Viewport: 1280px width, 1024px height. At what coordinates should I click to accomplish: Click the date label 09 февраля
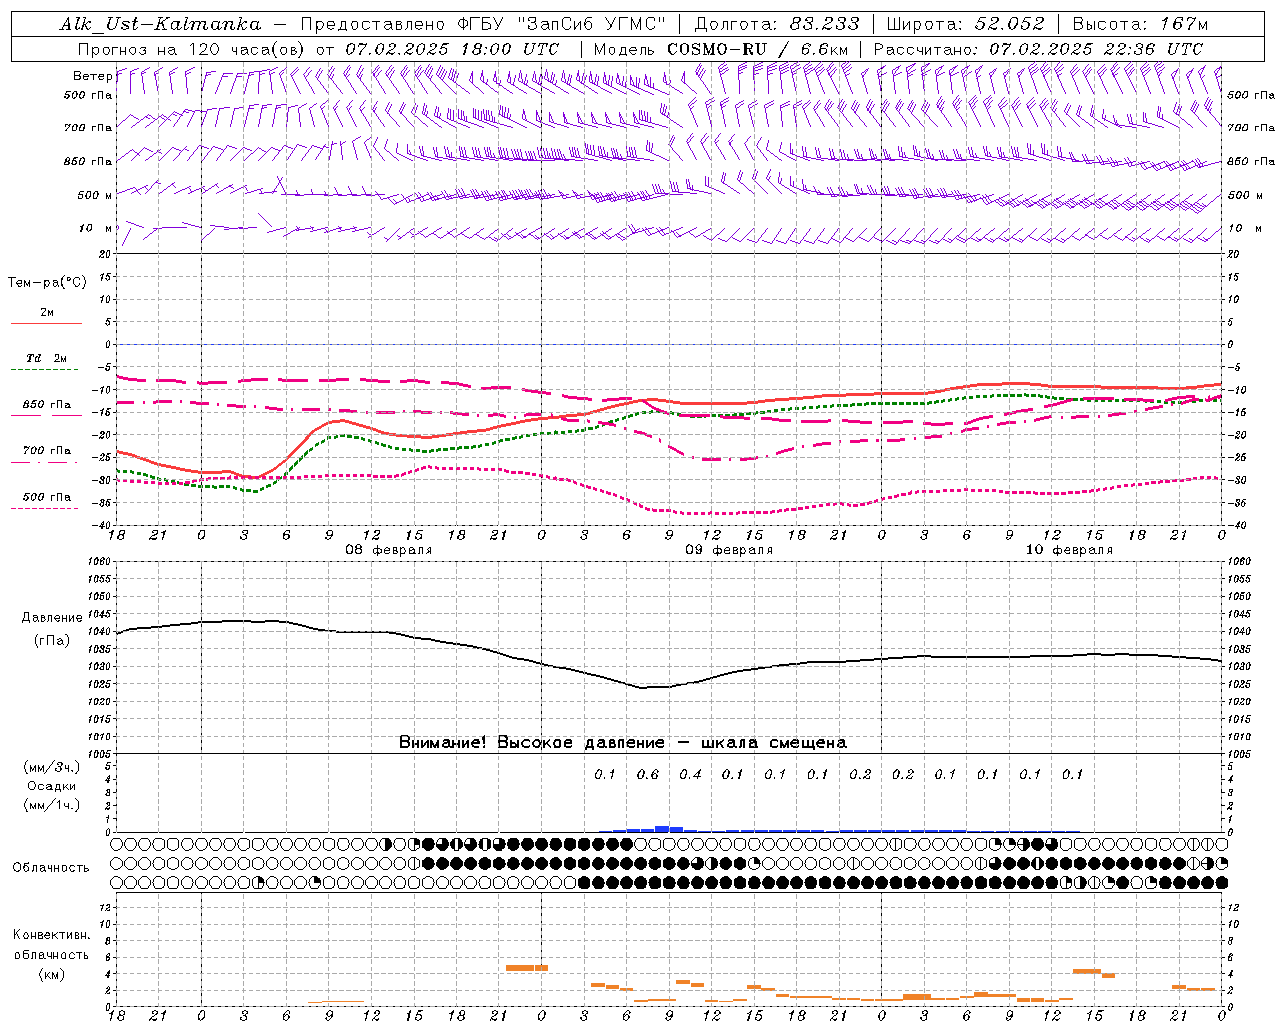(729, 550)
